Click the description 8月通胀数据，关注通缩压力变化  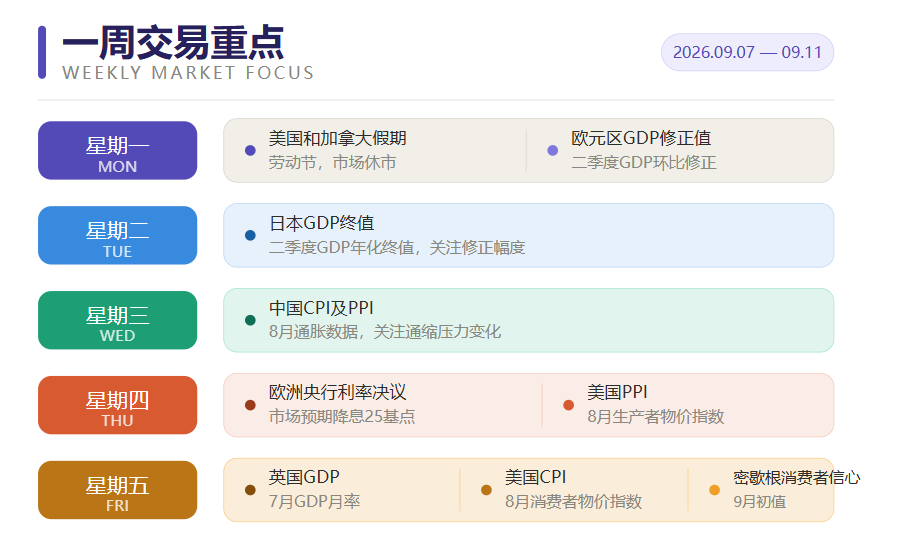385,332
